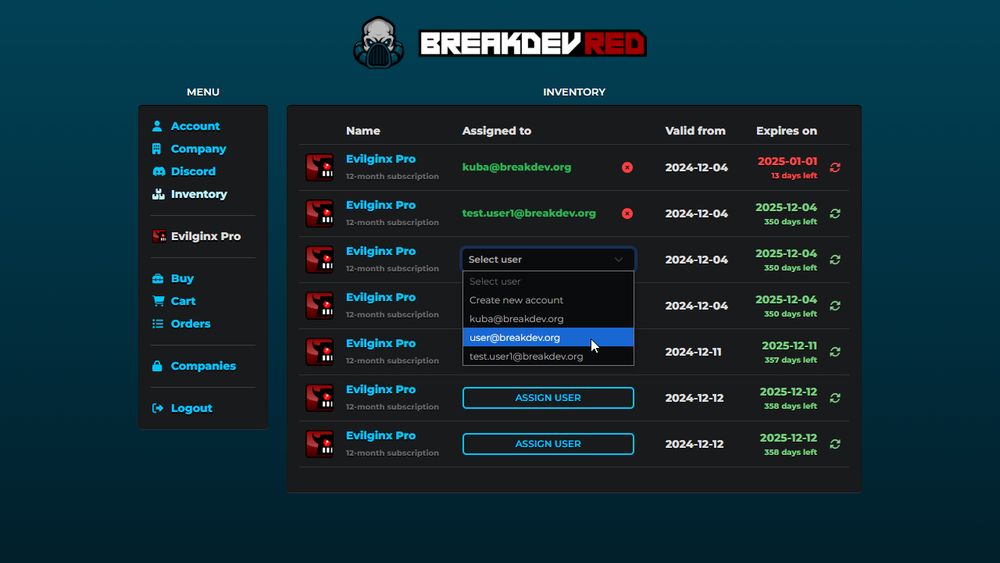The image size is (1000, 563).
Task: Click the Inventory boxes icon
Action: (x=158, y=194)
